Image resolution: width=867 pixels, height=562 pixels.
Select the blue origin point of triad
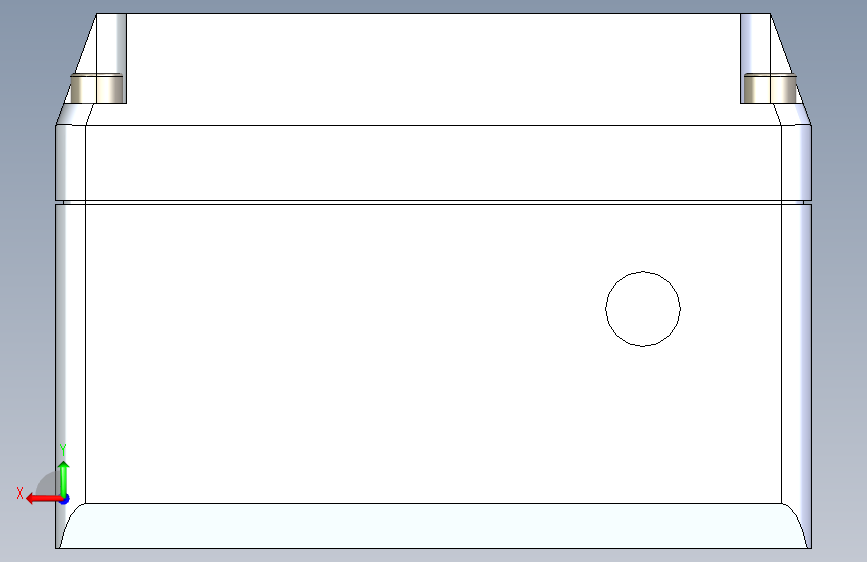click(x=64, y=498)
